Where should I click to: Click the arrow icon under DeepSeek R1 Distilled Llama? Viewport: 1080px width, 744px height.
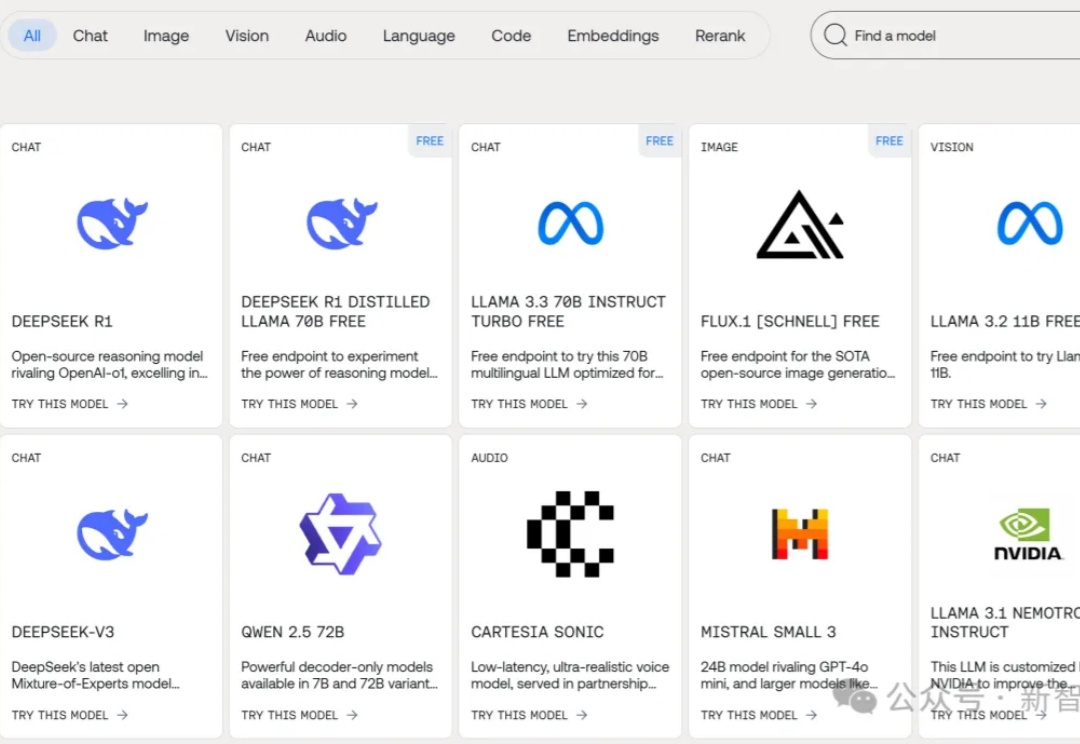[352, 404]
